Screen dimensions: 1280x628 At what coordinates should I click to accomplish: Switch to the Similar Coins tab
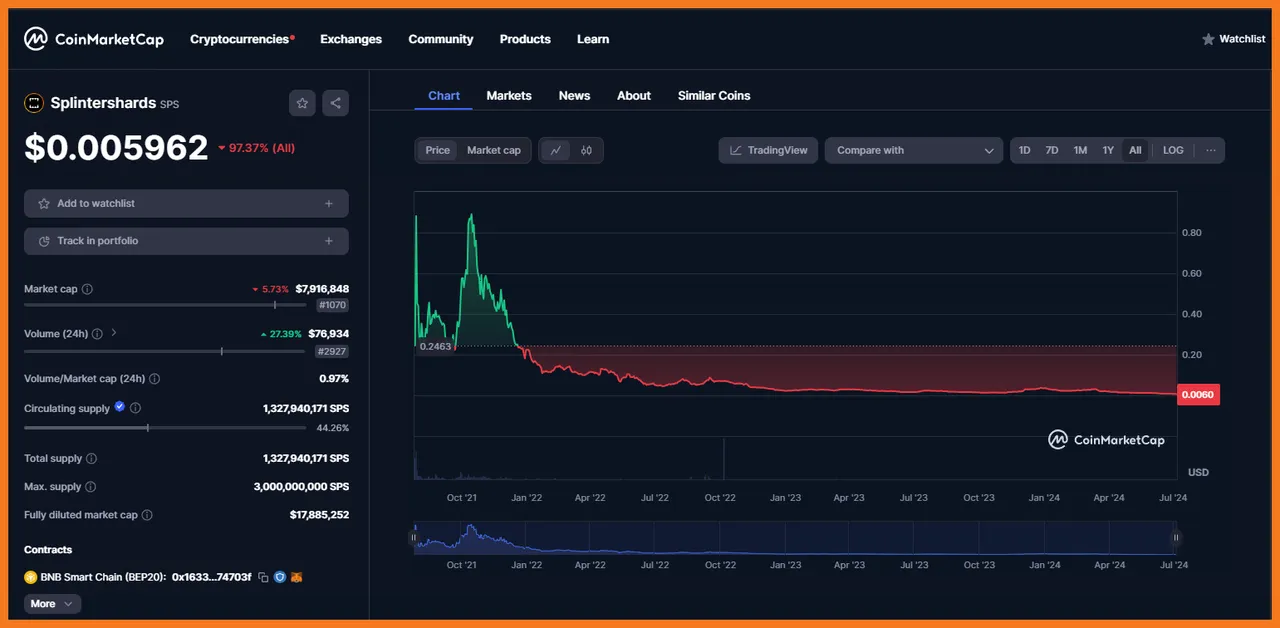714,96
